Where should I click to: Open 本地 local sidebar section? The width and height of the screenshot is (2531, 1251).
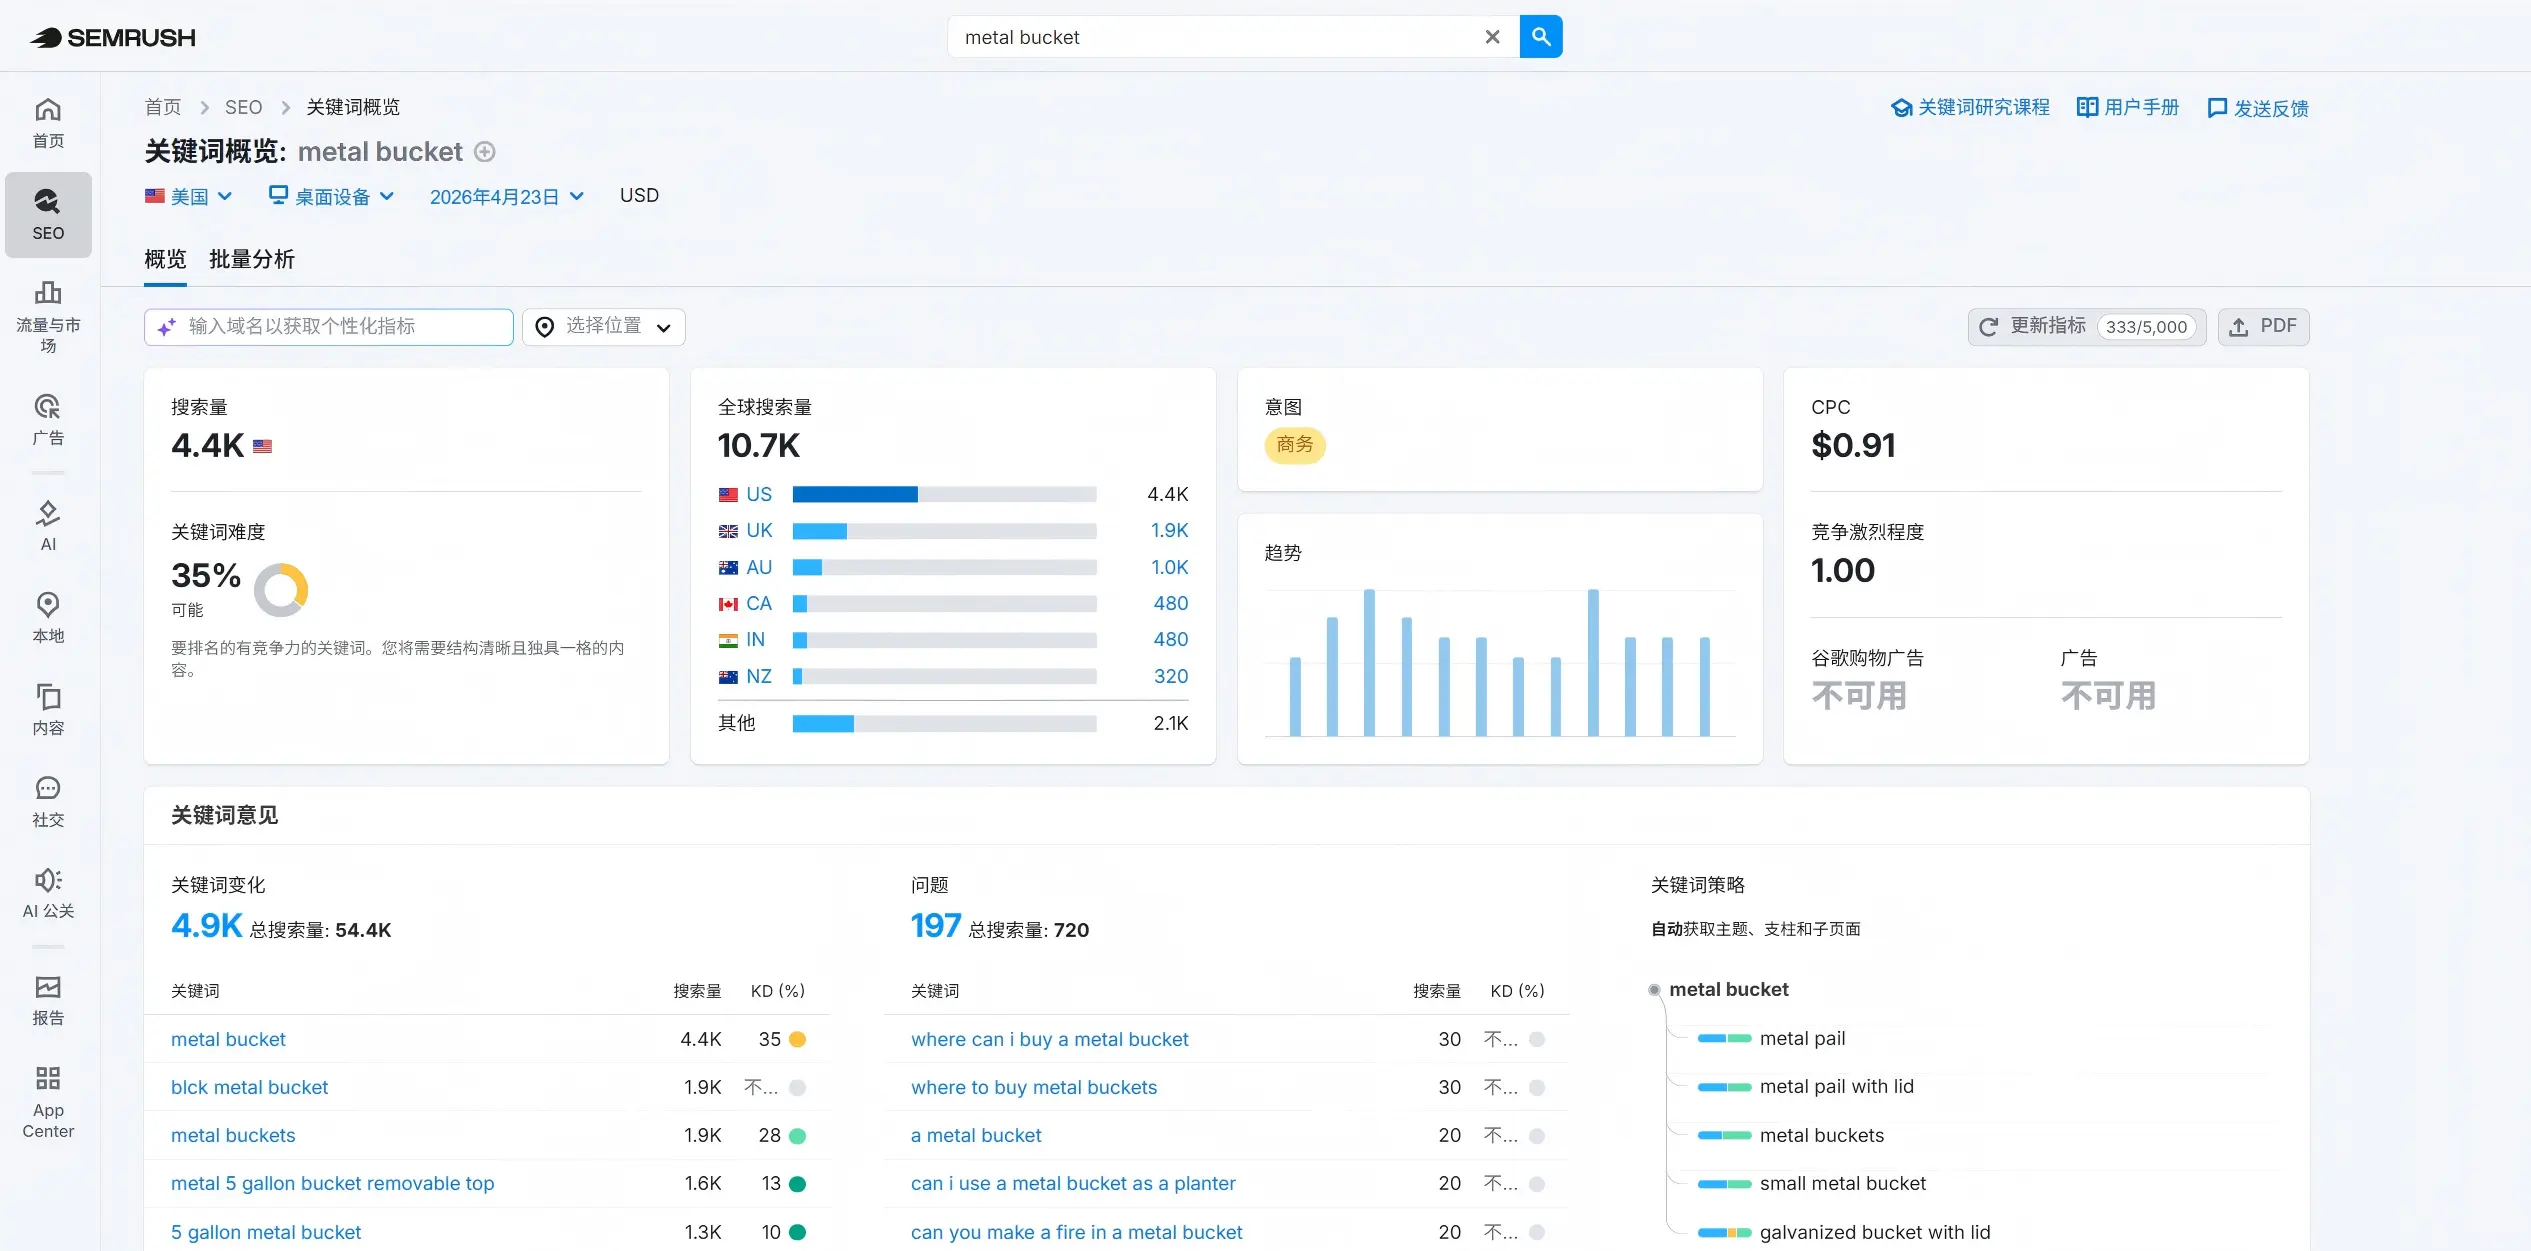(x=48, y=617)
